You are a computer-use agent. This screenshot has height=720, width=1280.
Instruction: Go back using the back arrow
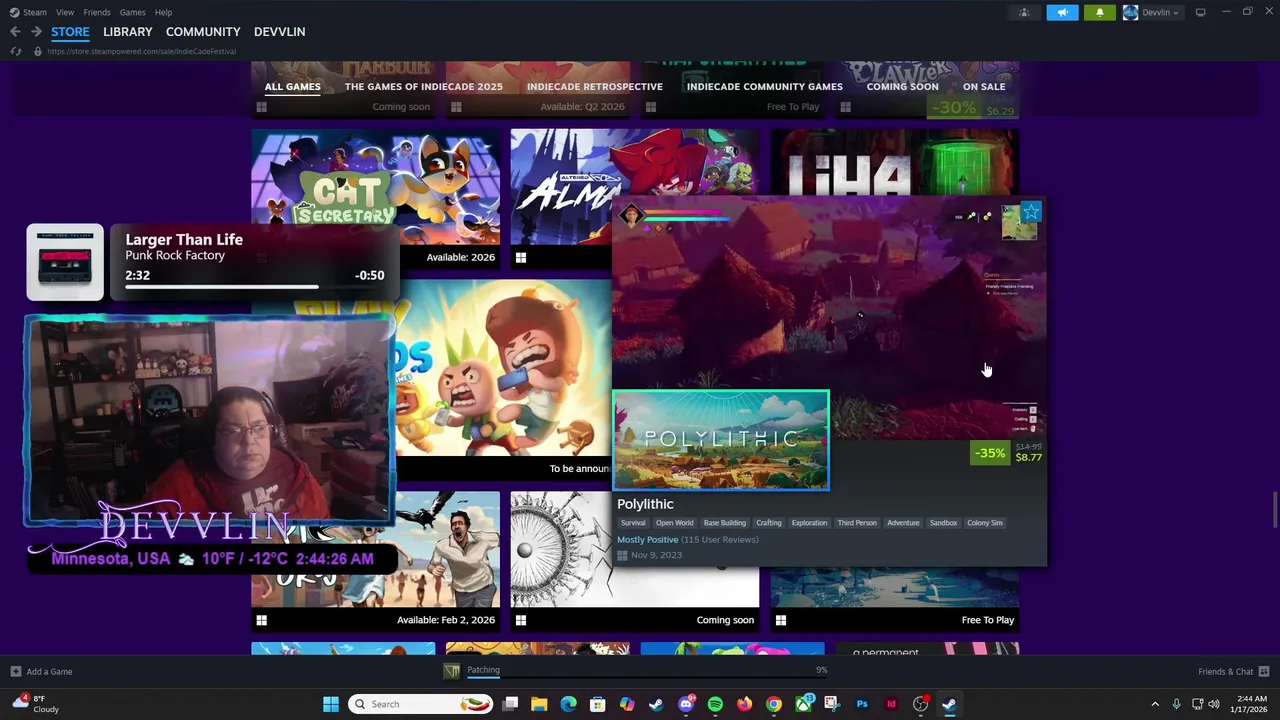pyautogui.click(x=15, y=32)
